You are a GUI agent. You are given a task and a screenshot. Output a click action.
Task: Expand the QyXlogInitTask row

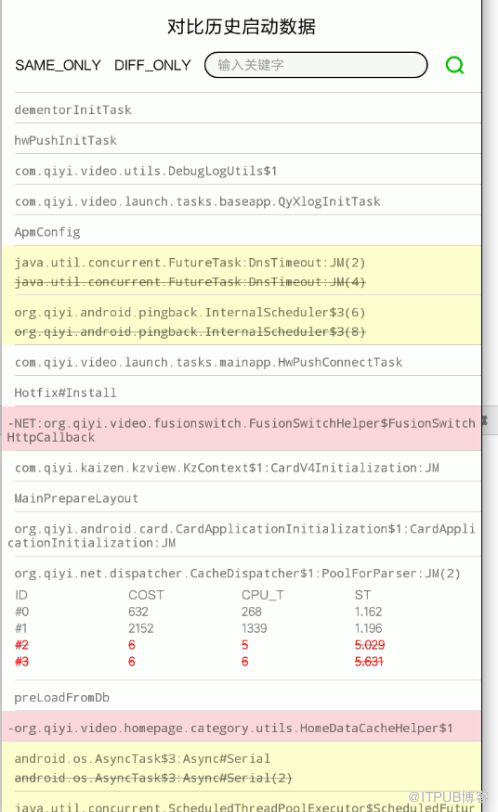241,201
